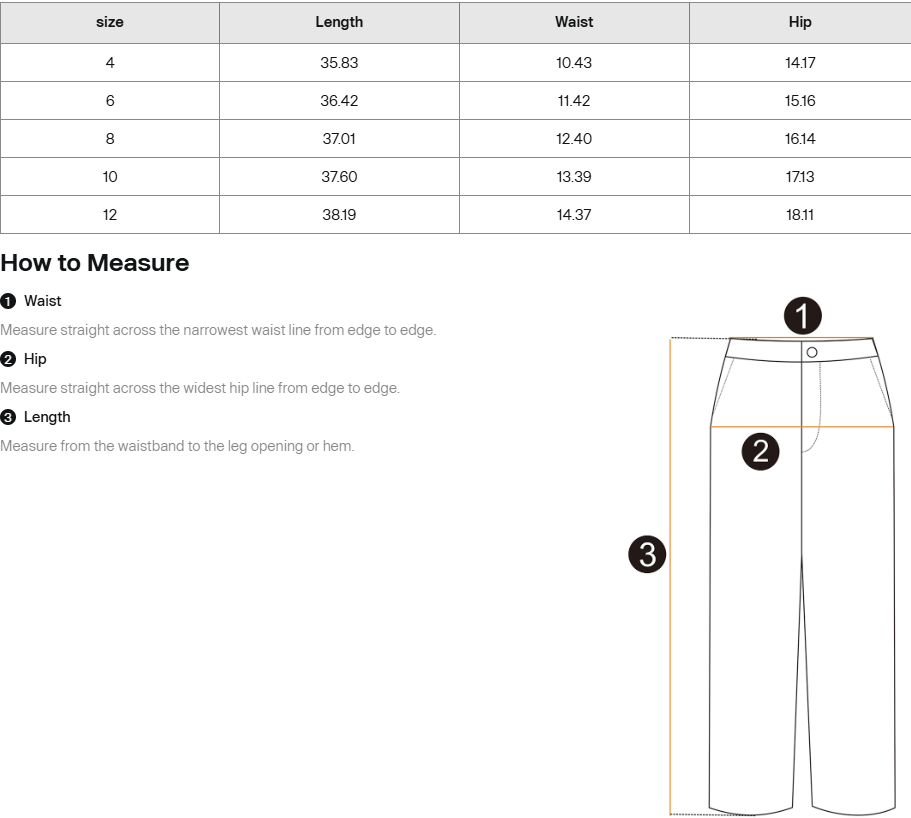Click the number 1 marker on pants diagram
The width and height of the screenshot is (911, 818).
click(x=802, y=316)
